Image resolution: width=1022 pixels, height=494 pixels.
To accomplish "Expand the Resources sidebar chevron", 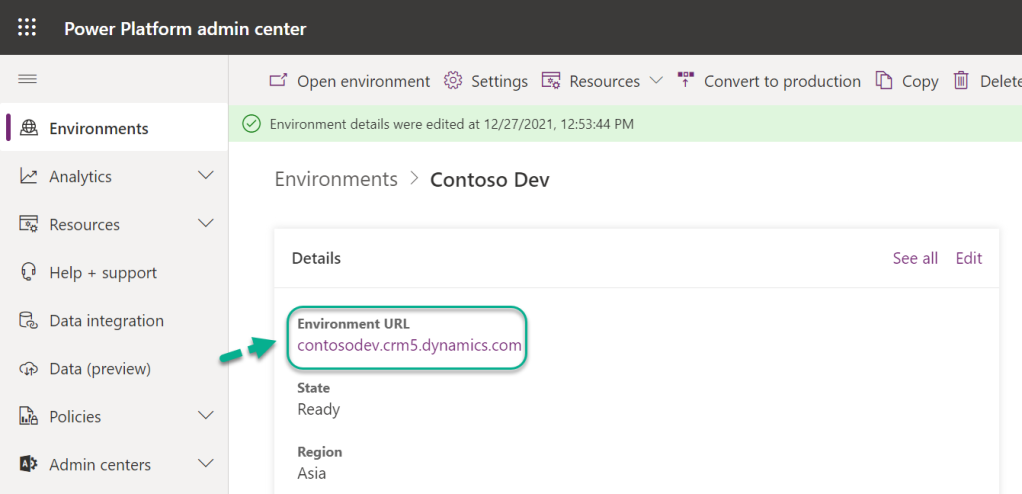I will pos(206,224).
